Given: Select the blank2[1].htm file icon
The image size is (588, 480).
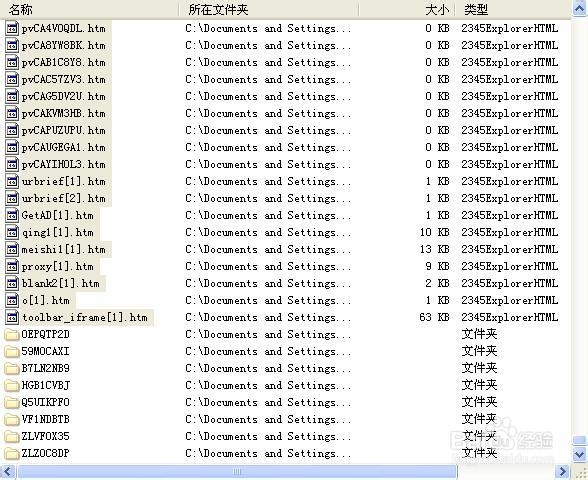Looking at the screenshot, I should pos(12,284).
